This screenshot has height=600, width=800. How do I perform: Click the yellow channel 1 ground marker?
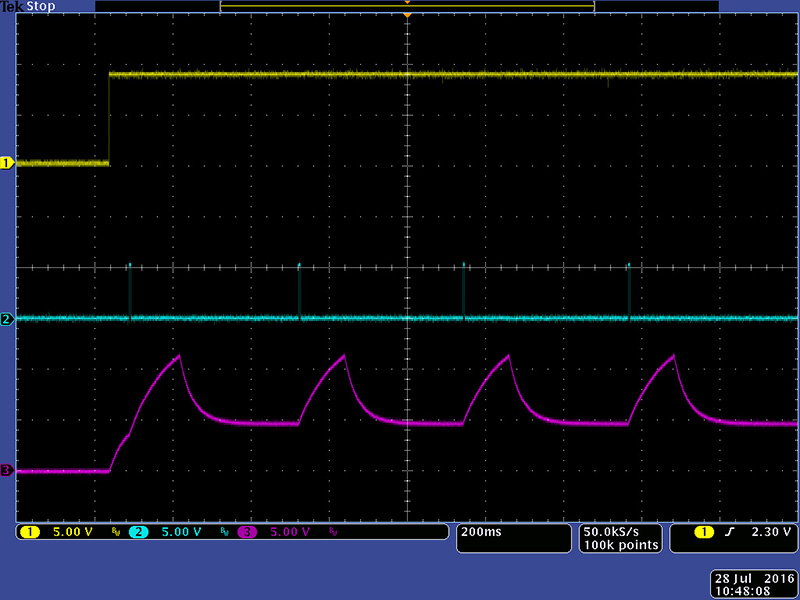(7, 163)
